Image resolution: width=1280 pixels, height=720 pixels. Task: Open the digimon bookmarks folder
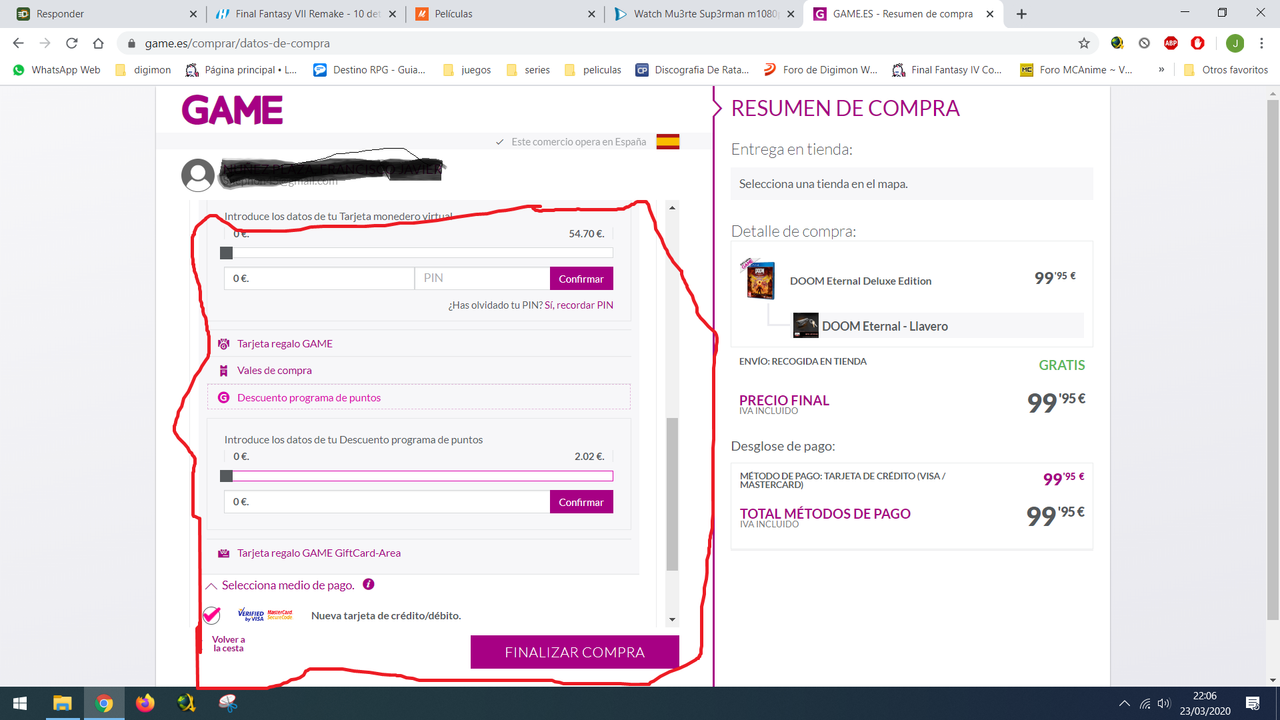(x=143, y=70)
